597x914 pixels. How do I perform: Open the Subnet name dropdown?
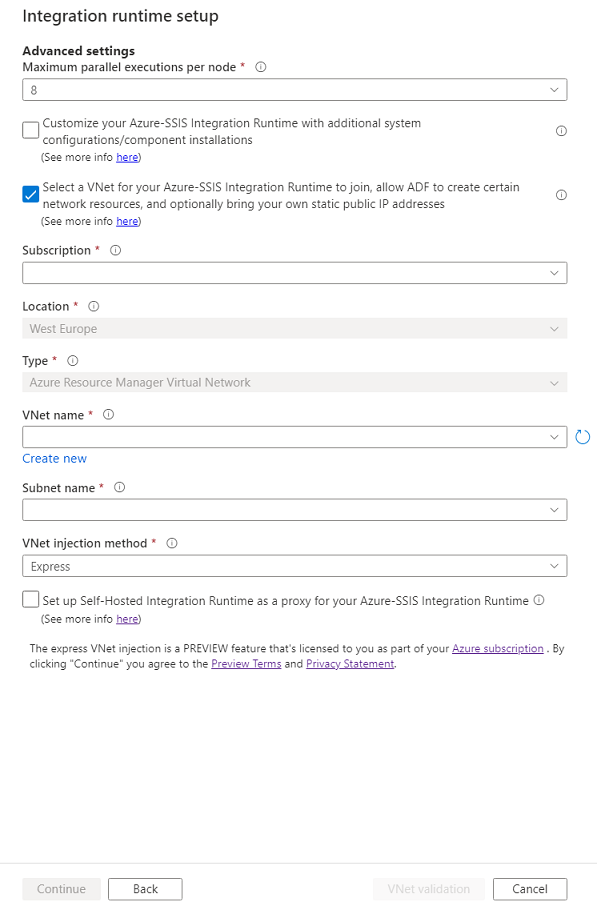click(294, 510)
